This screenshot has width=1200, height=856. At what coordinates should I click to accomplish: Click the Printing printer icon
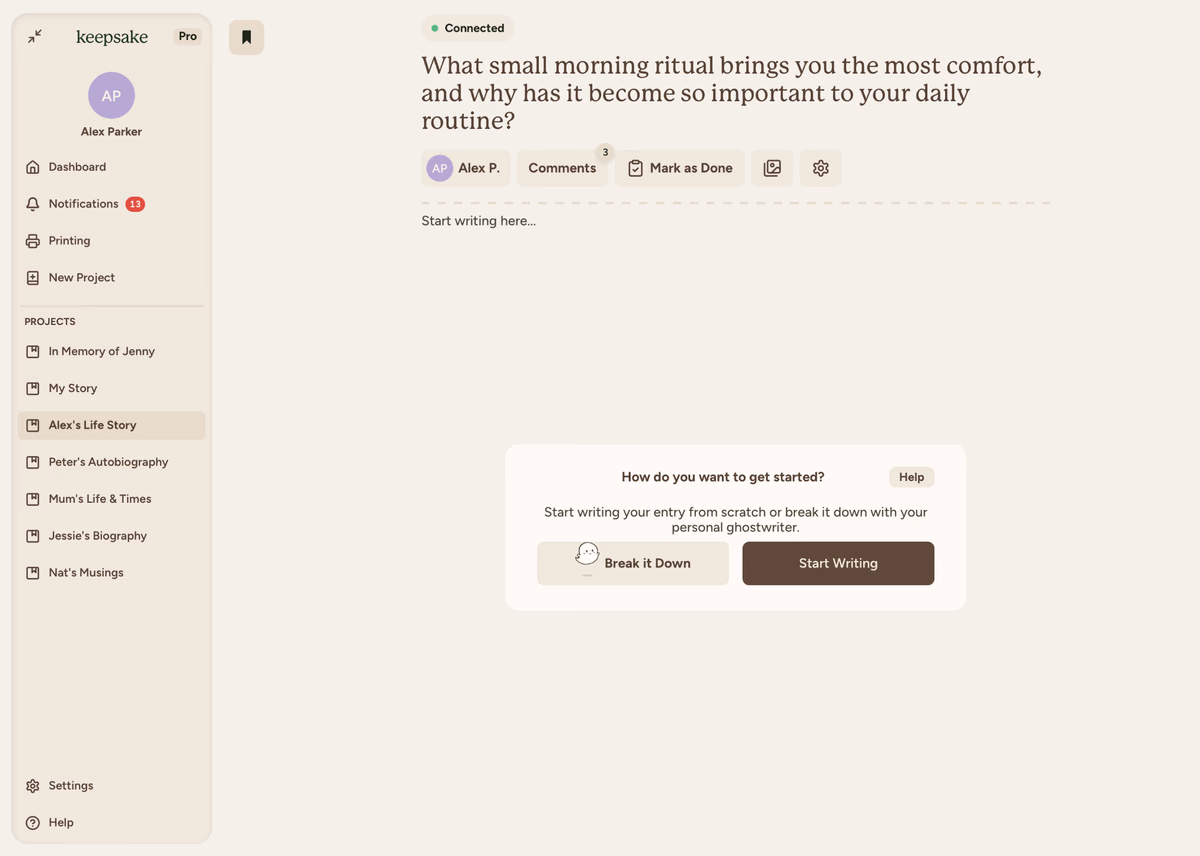coord(33,241)
